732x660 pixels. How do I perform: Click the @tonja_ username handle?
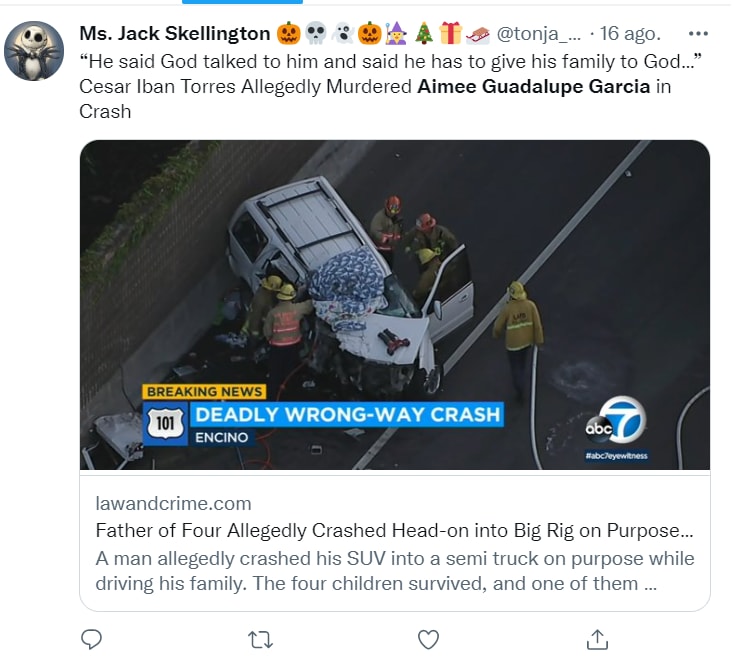click(538, 34)
